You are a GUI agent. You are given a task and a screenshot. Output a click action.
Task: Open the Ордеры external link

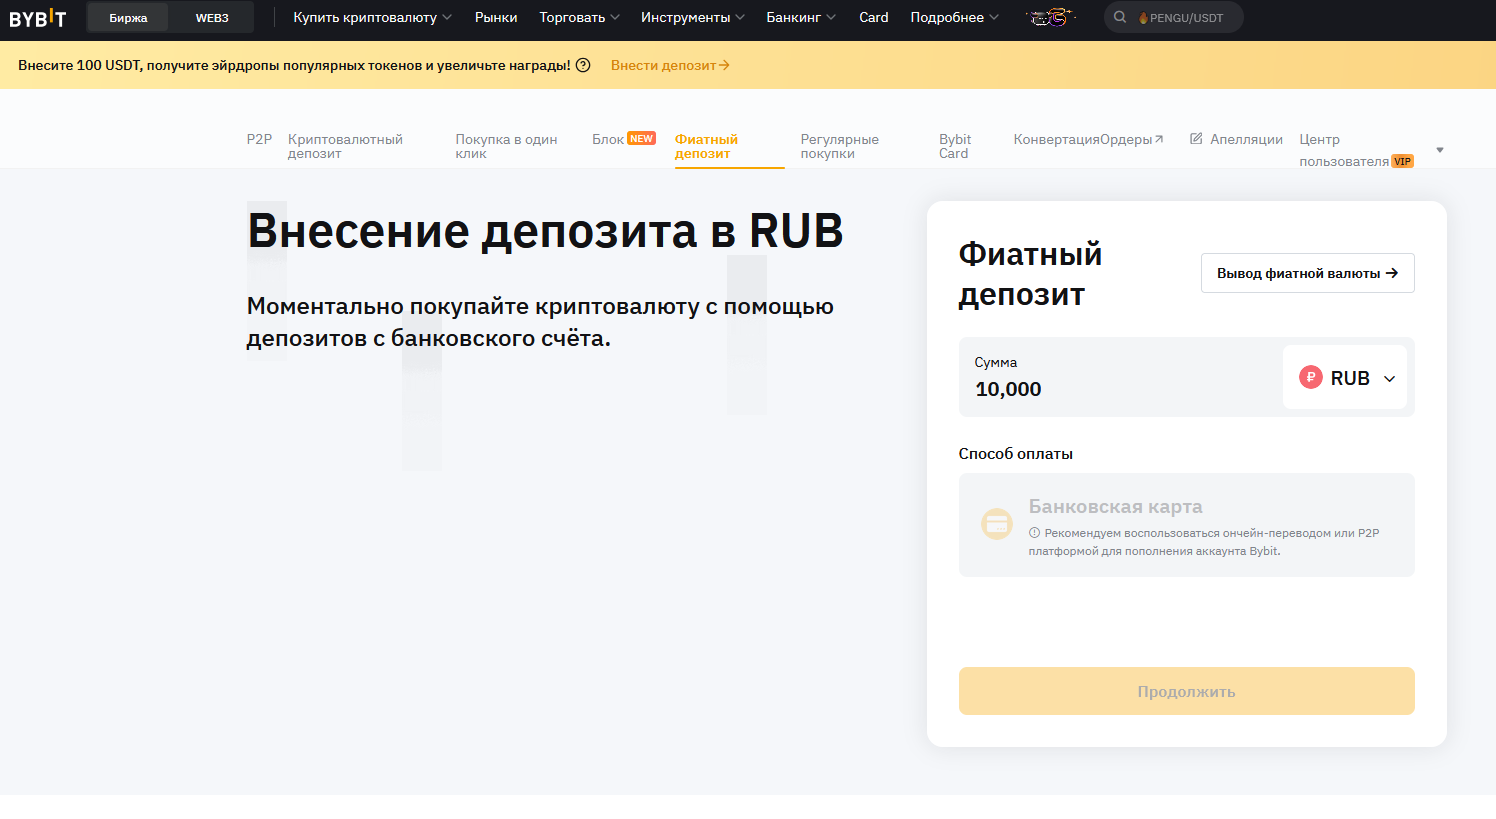1131,139
